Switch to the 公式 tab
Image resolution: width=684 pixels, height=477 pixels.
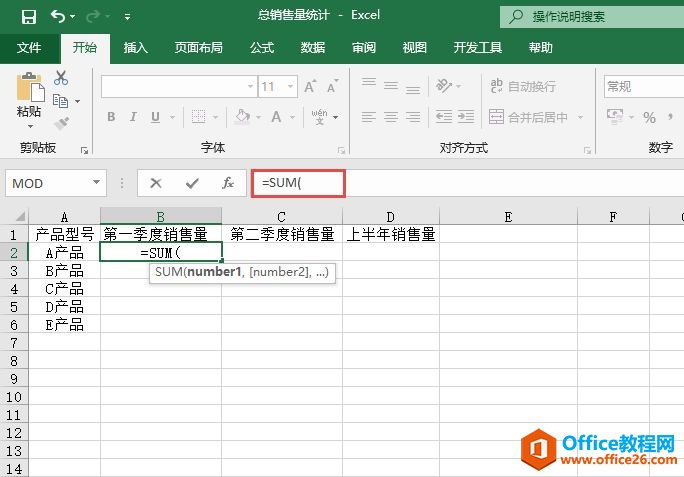click(262, 47)
